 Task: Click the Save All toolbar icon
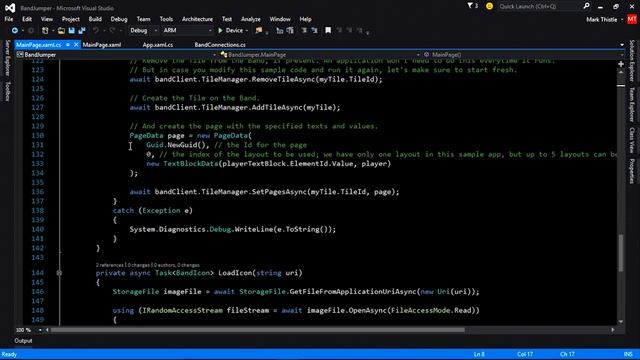82,31
